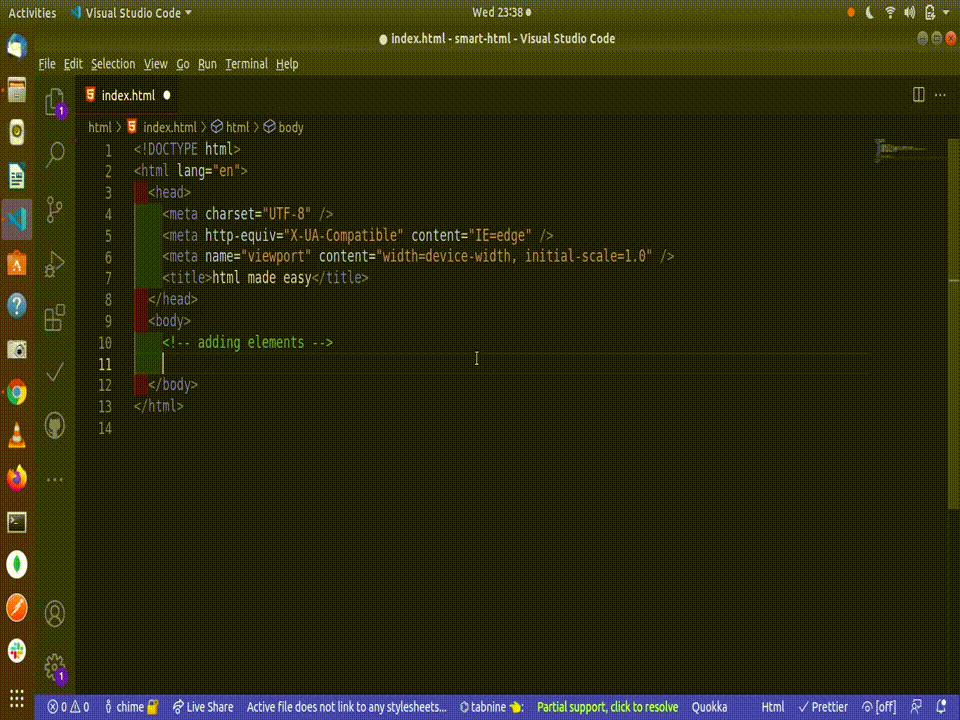
Task: Open the Run and Debug view
Action: click(x=54, y=264)
